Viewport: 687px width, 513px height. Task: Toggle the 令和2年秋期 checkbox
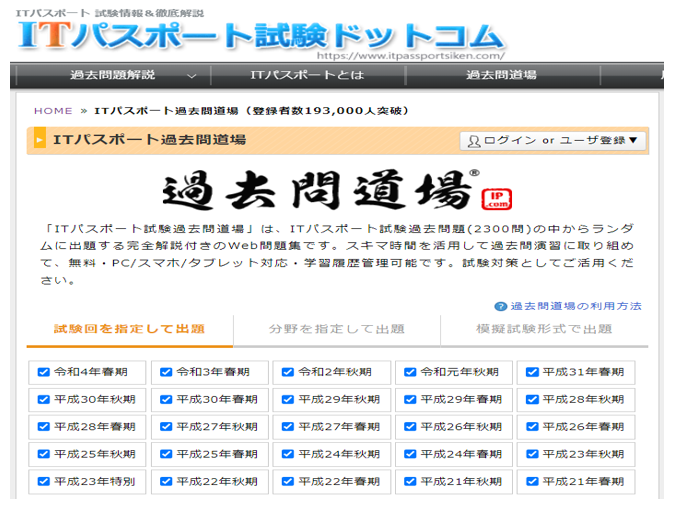(x=288, y=372)
